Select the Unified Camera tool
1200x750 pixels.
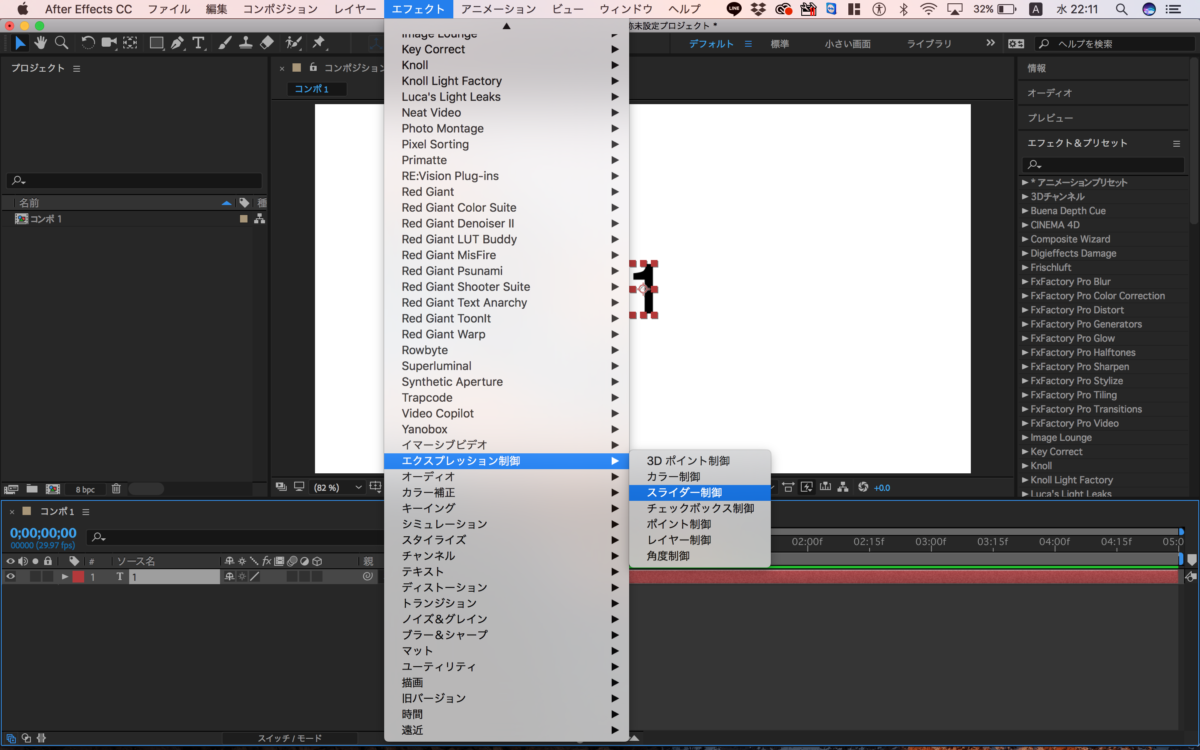(109, 43)
